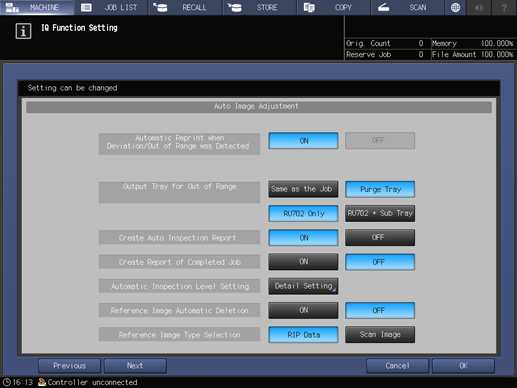Disable Create Auto Inspection Report with OFF
This screenshot has width=517, height=388.
380,238
